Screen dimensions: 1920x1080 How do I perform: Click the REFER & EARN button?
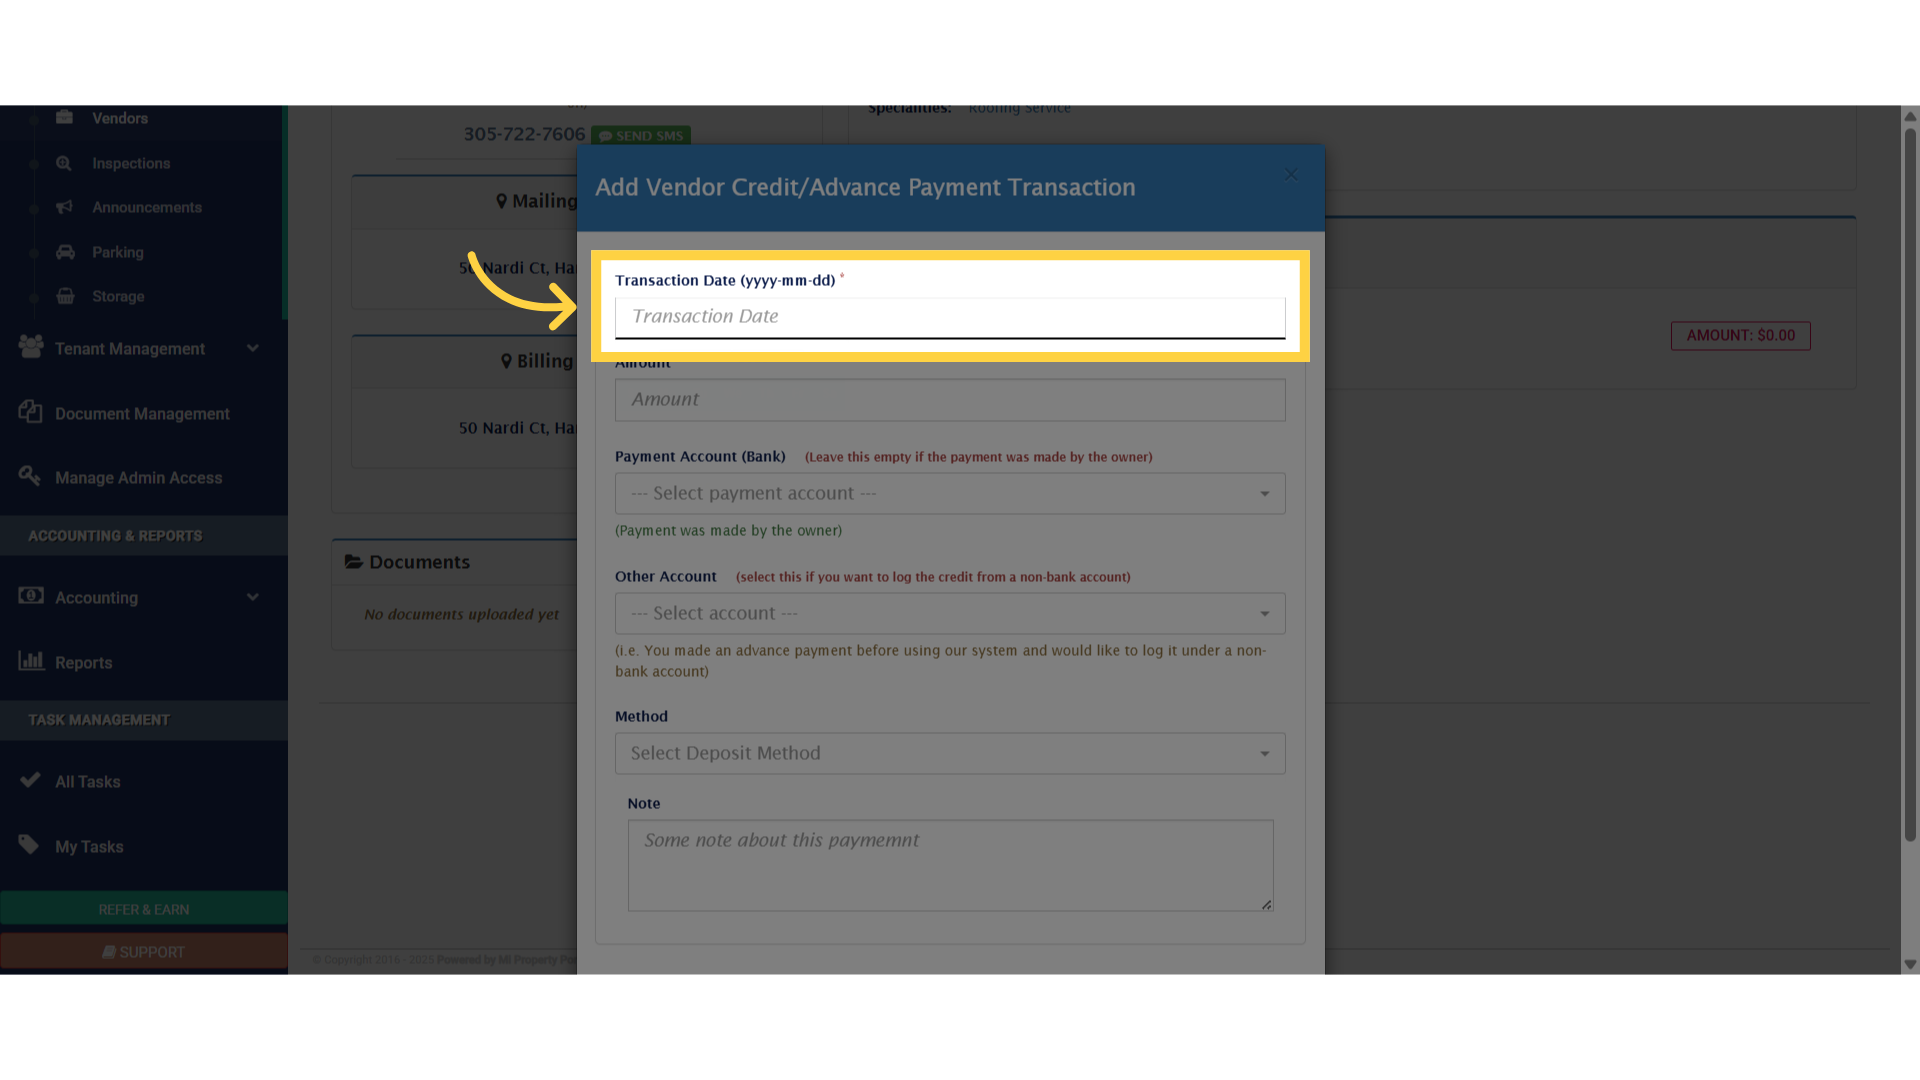coord(144,909)
